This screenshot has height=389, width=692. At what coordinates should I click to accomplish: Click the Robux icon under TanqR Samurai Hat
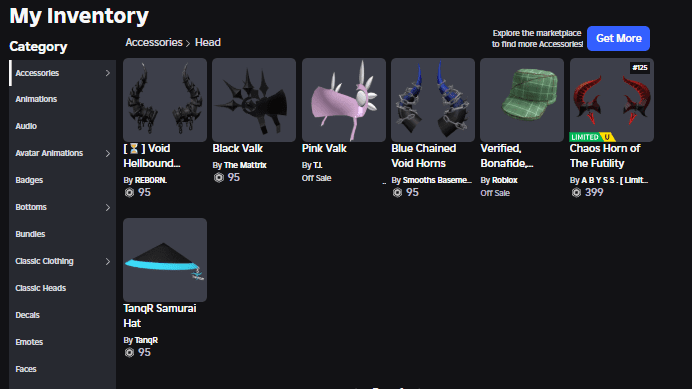point(129,352)
